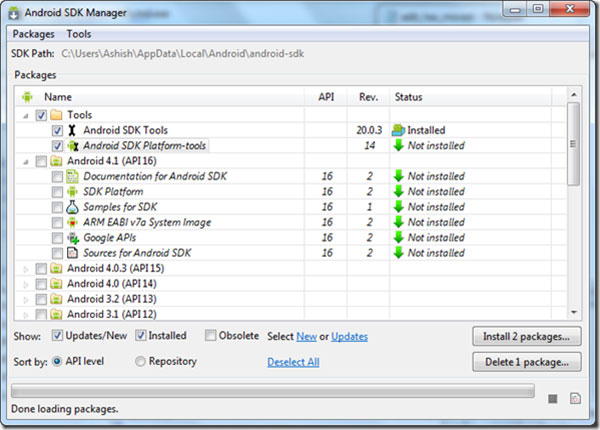600x430 pixels.
Task: Check the Google APIs checkbox
Action: (57, 238)
